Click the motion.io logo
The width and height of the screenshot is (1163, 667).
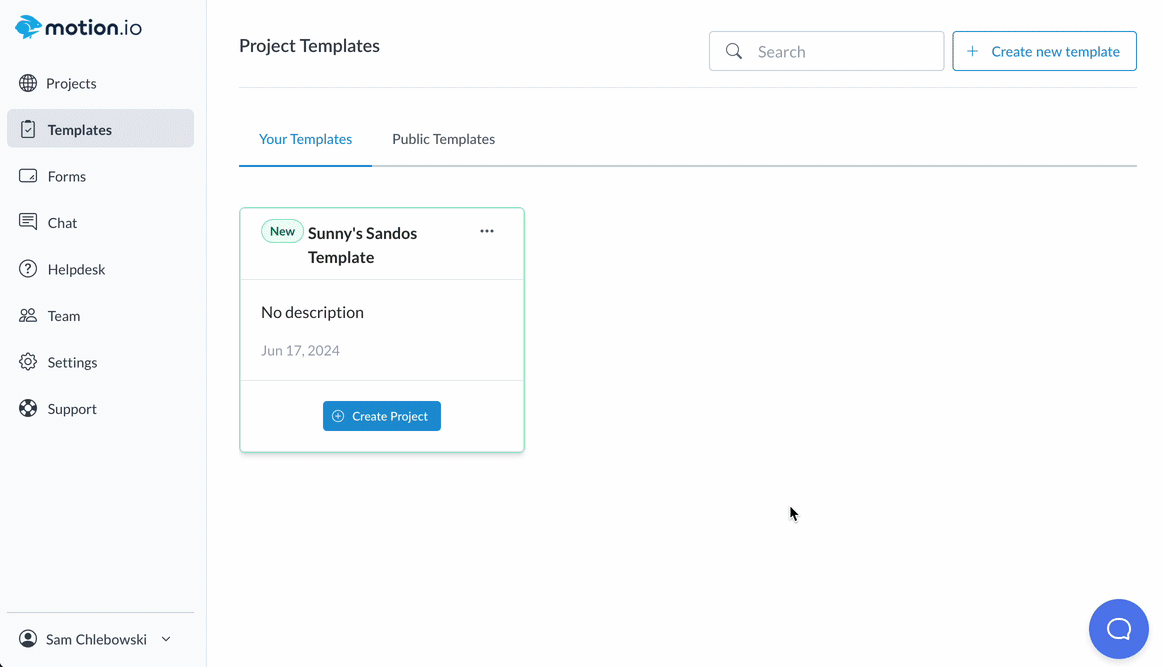(x=78, y=27)
